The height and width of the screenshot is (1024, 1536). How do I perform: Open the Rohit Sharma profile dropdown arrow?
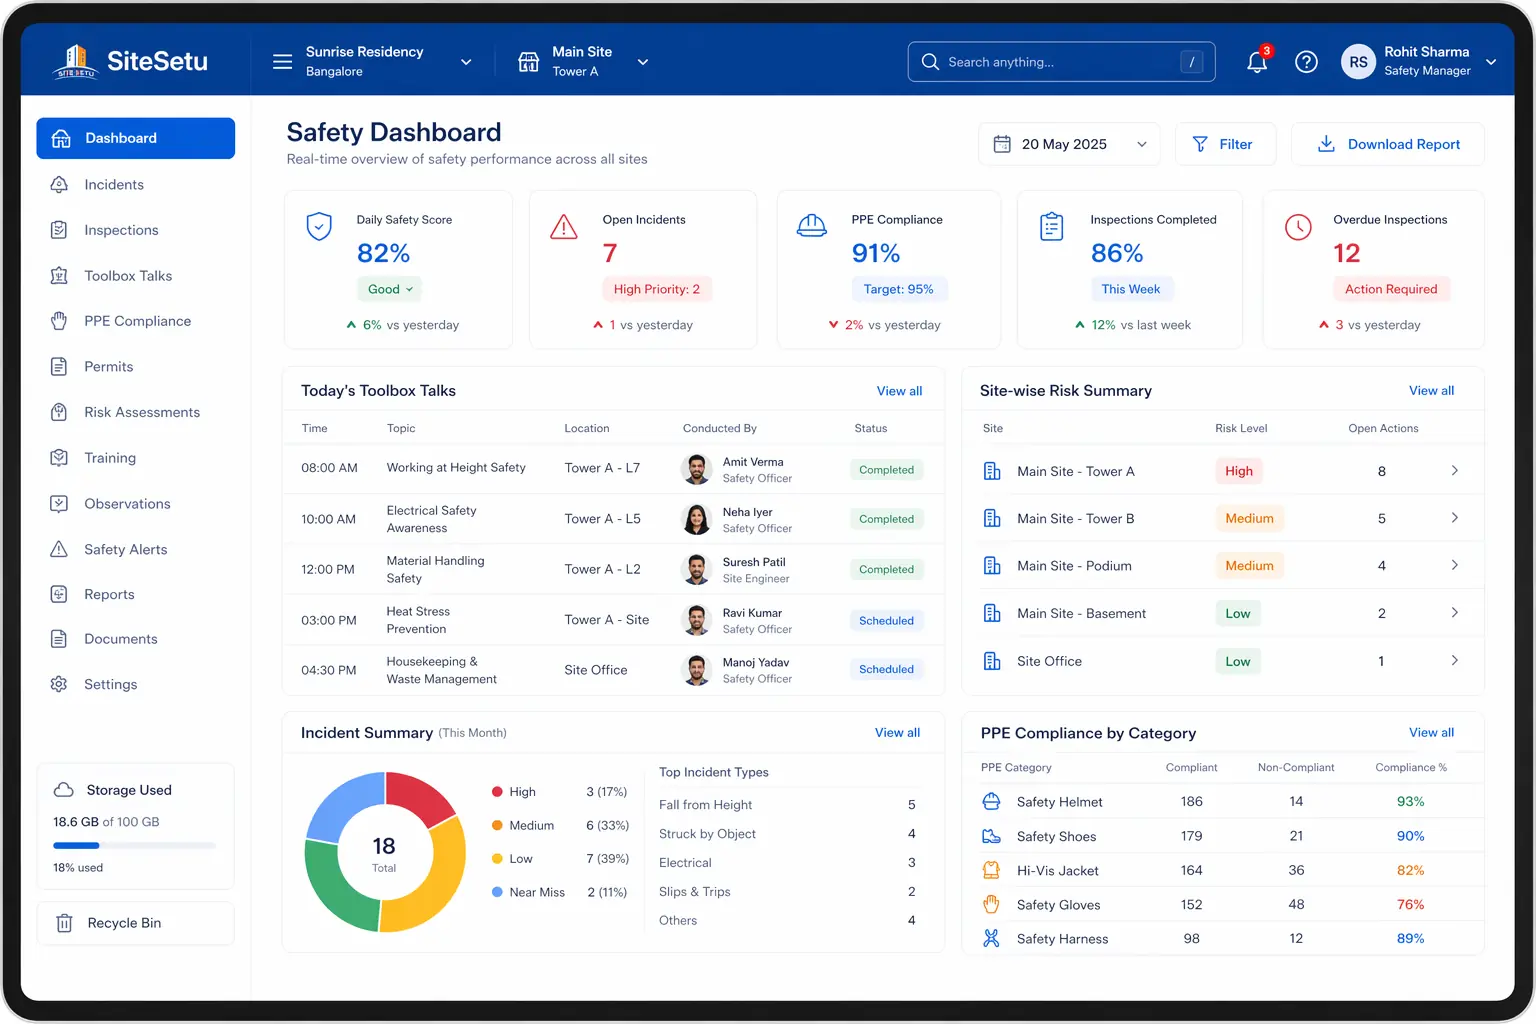tap(1491, 62)
